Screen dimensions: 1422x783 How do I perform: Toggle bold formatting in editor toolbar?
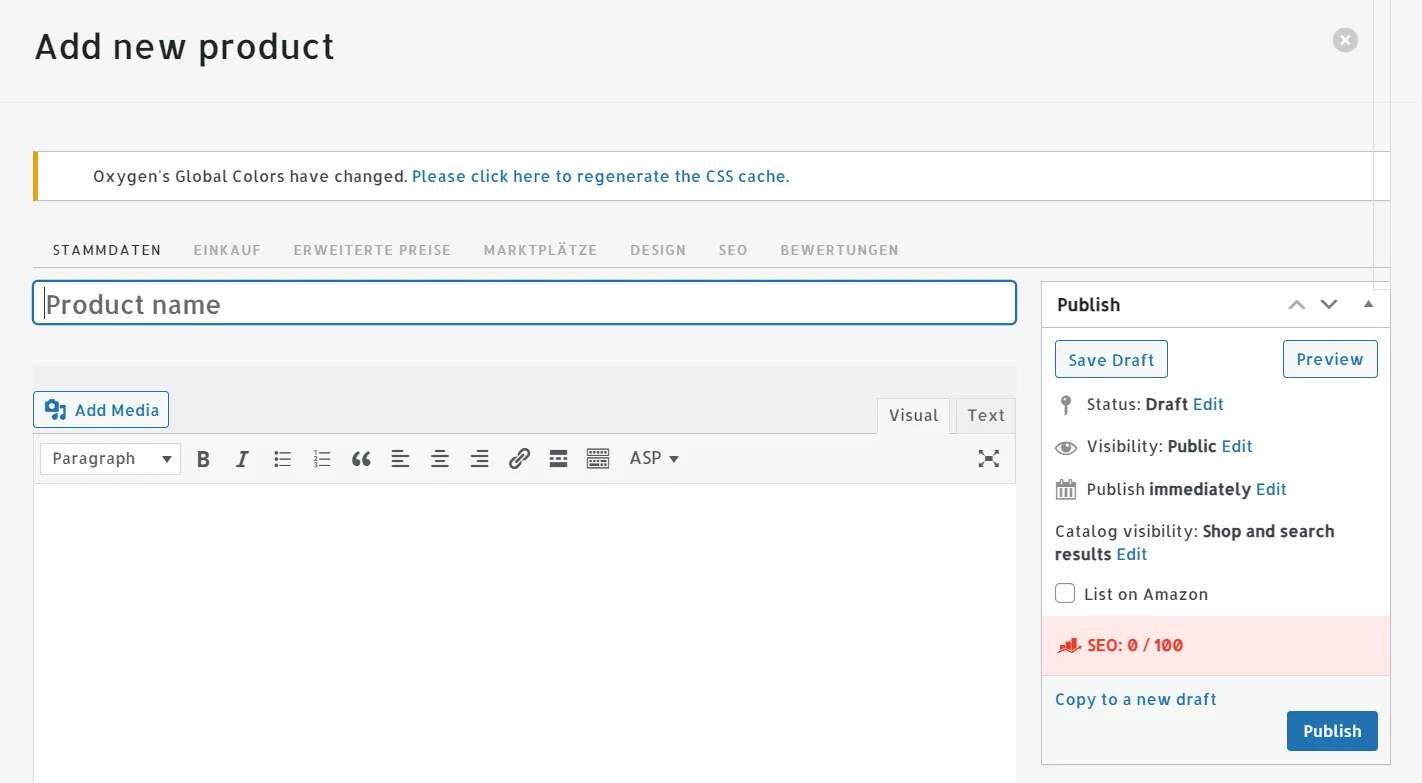tap(204, 459)
